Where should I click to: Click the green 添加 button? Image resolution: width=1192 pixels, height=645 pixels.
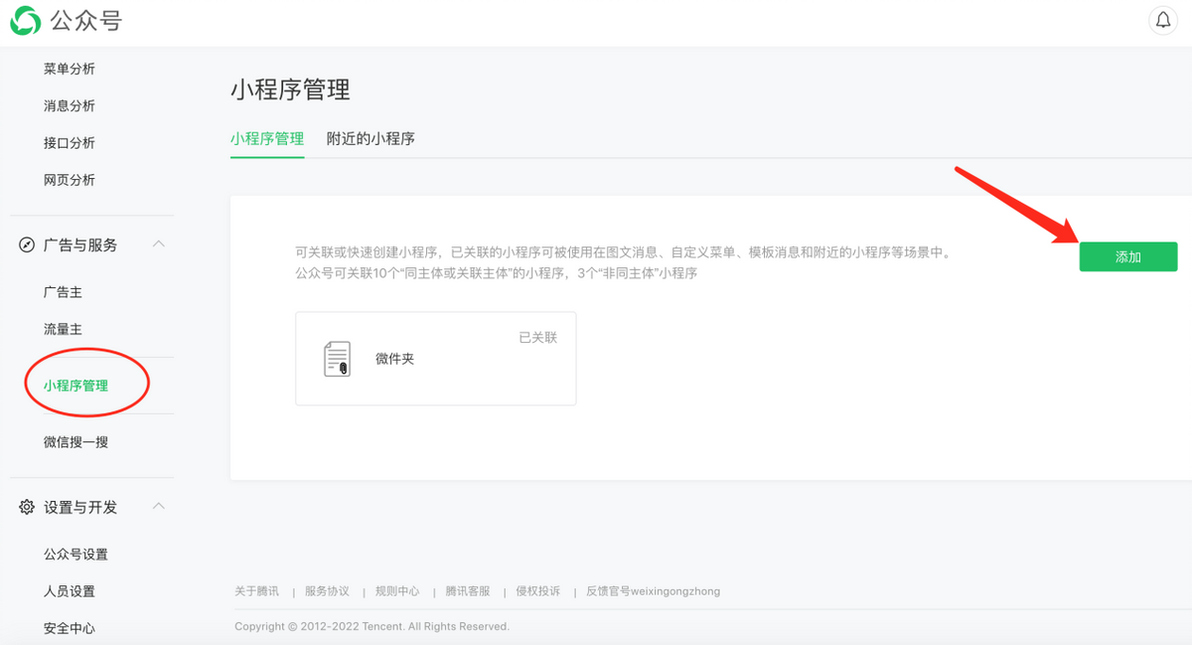1128,256
